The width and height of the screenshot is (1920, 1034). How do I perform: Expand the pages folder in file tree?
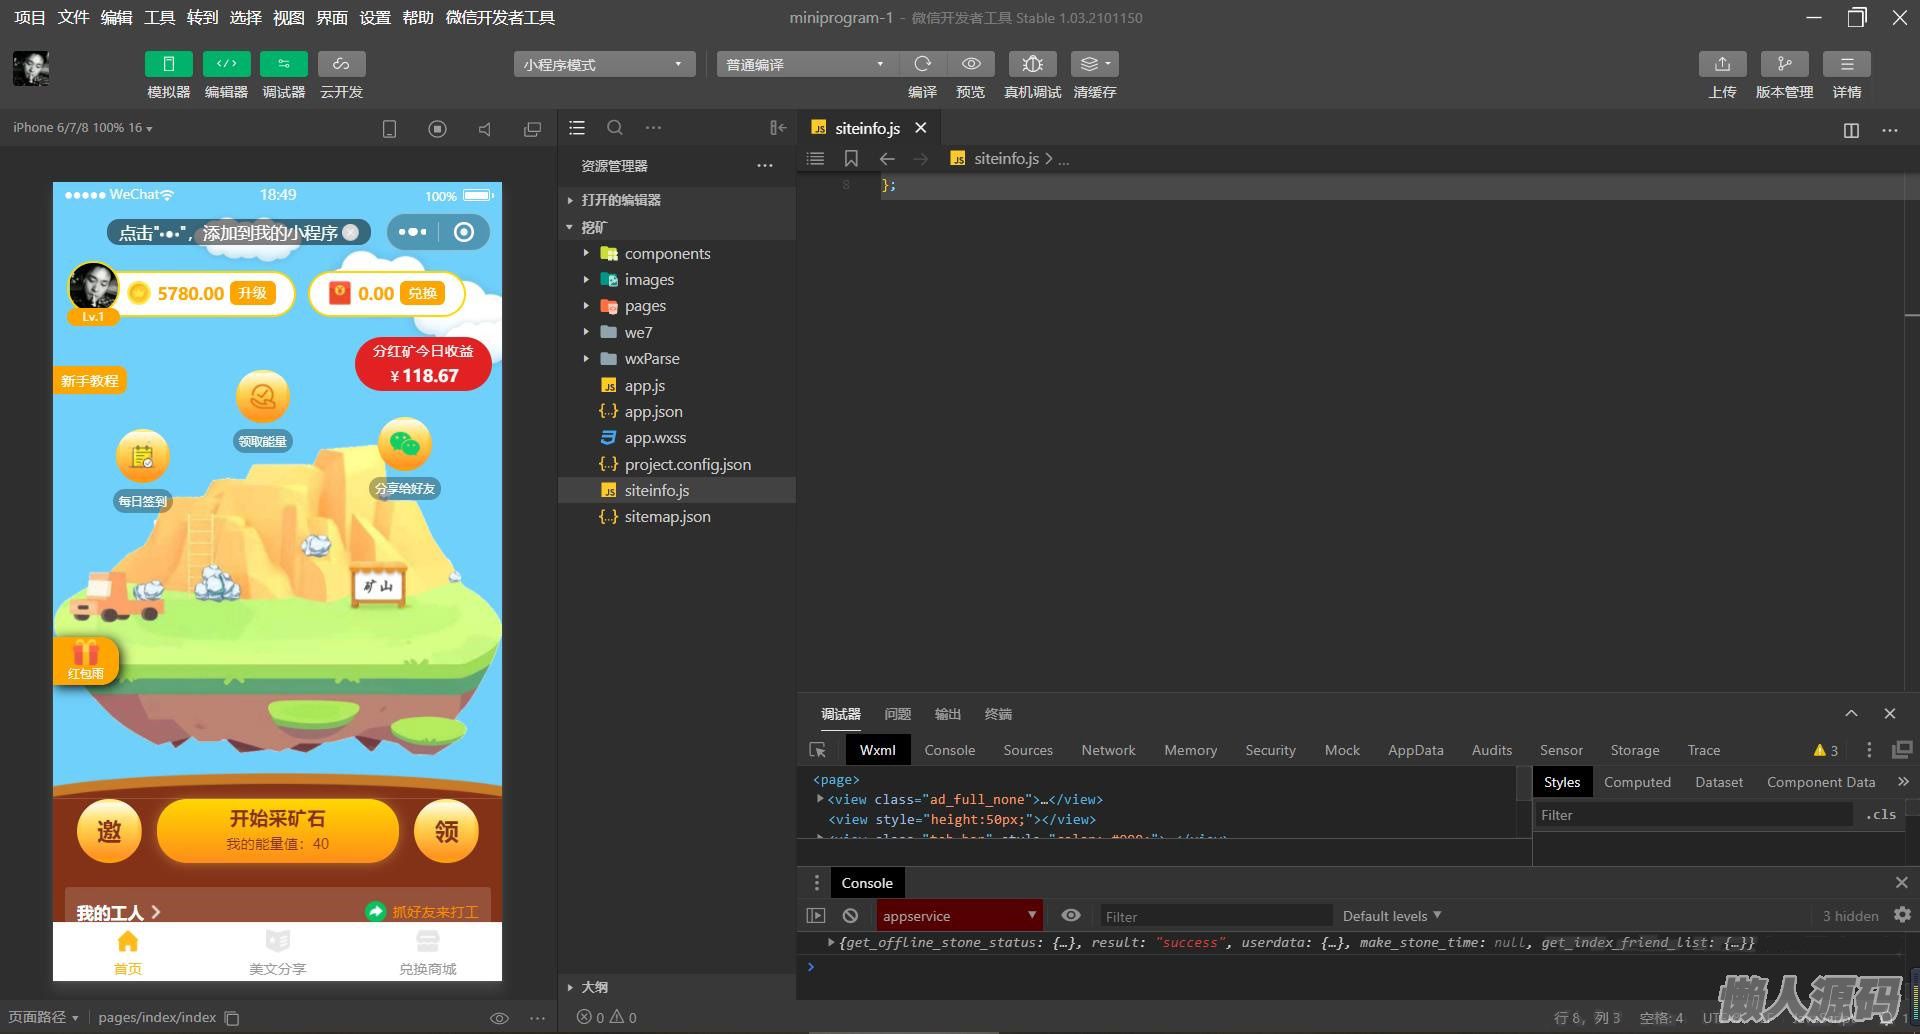point(645,306)
